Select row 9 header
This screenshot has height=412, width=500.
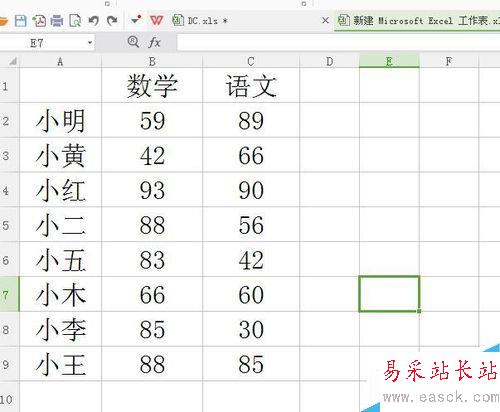10,364
